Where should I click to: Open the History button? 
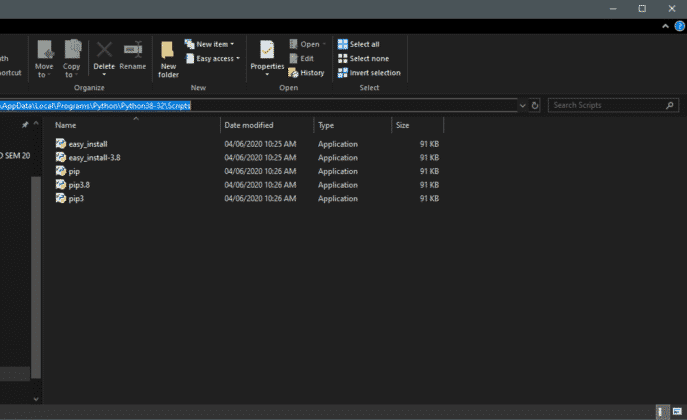pyautogui.click(x=306, y=72)
